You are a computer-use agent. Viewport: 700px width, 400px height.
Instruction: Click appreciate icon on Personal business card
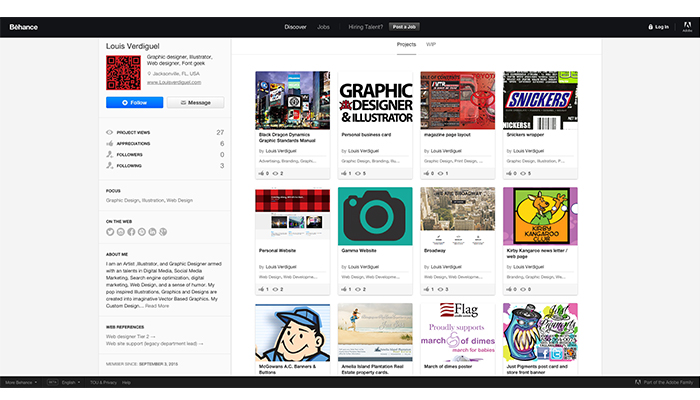344,173
